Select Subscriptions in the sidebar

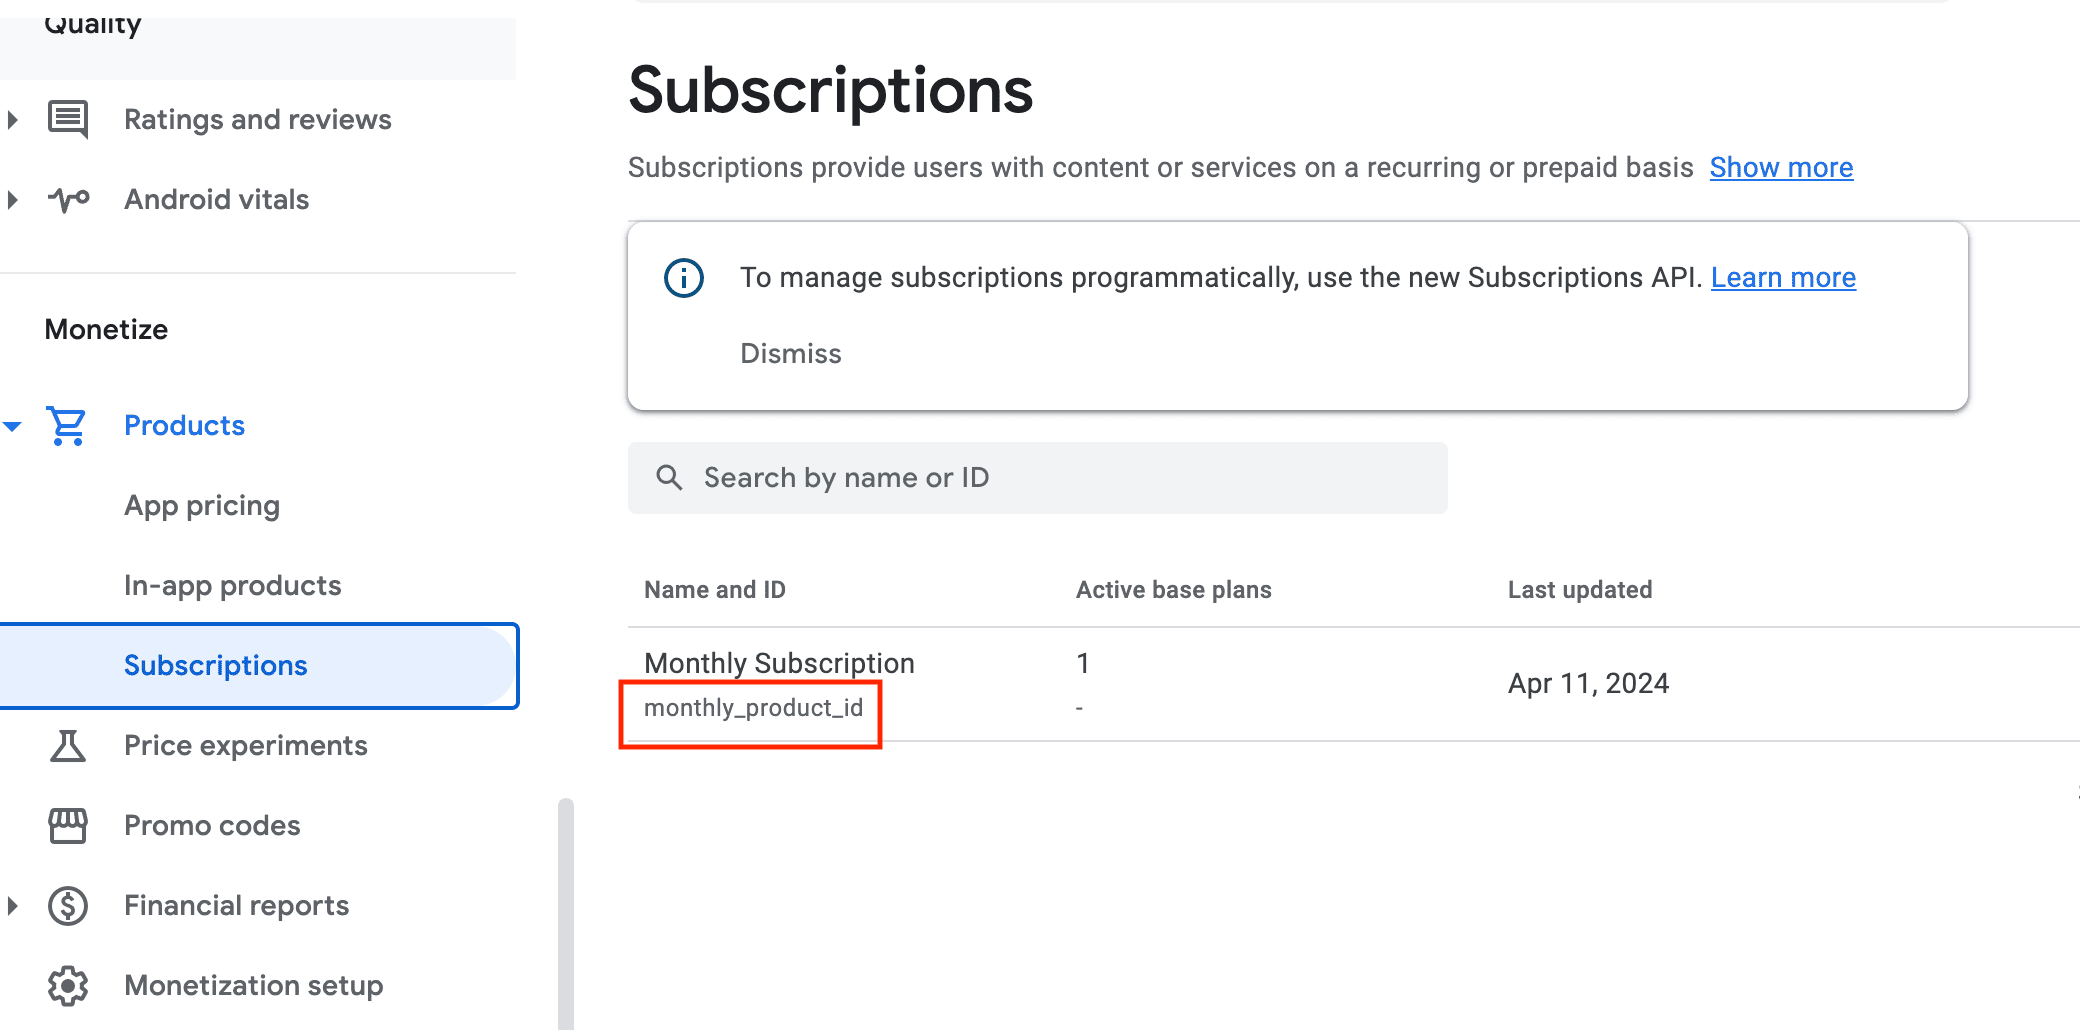pyautogui.click(x=215, y=665)
